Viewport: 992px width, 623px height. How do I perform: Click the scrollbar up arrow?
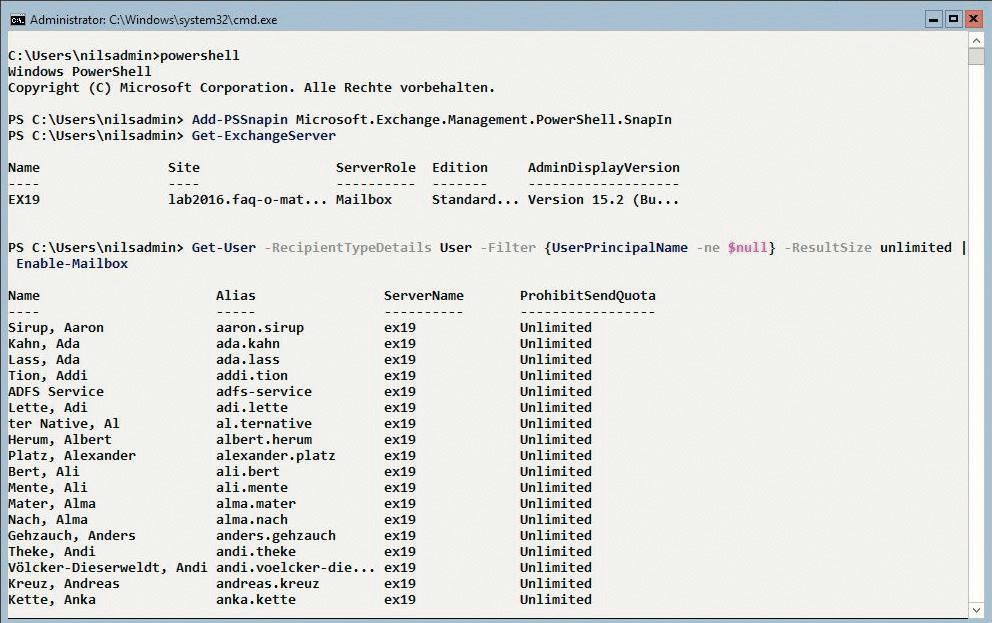[976, 40]
